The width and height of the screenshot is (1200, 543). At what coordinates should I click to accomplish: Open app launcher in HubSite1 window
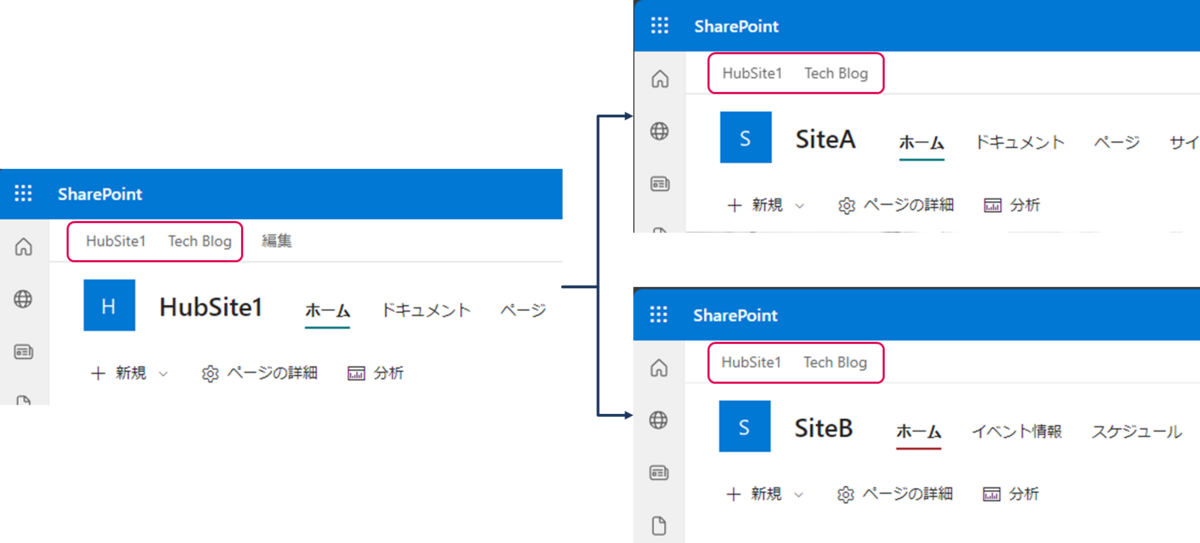click(x=23, y=194)
